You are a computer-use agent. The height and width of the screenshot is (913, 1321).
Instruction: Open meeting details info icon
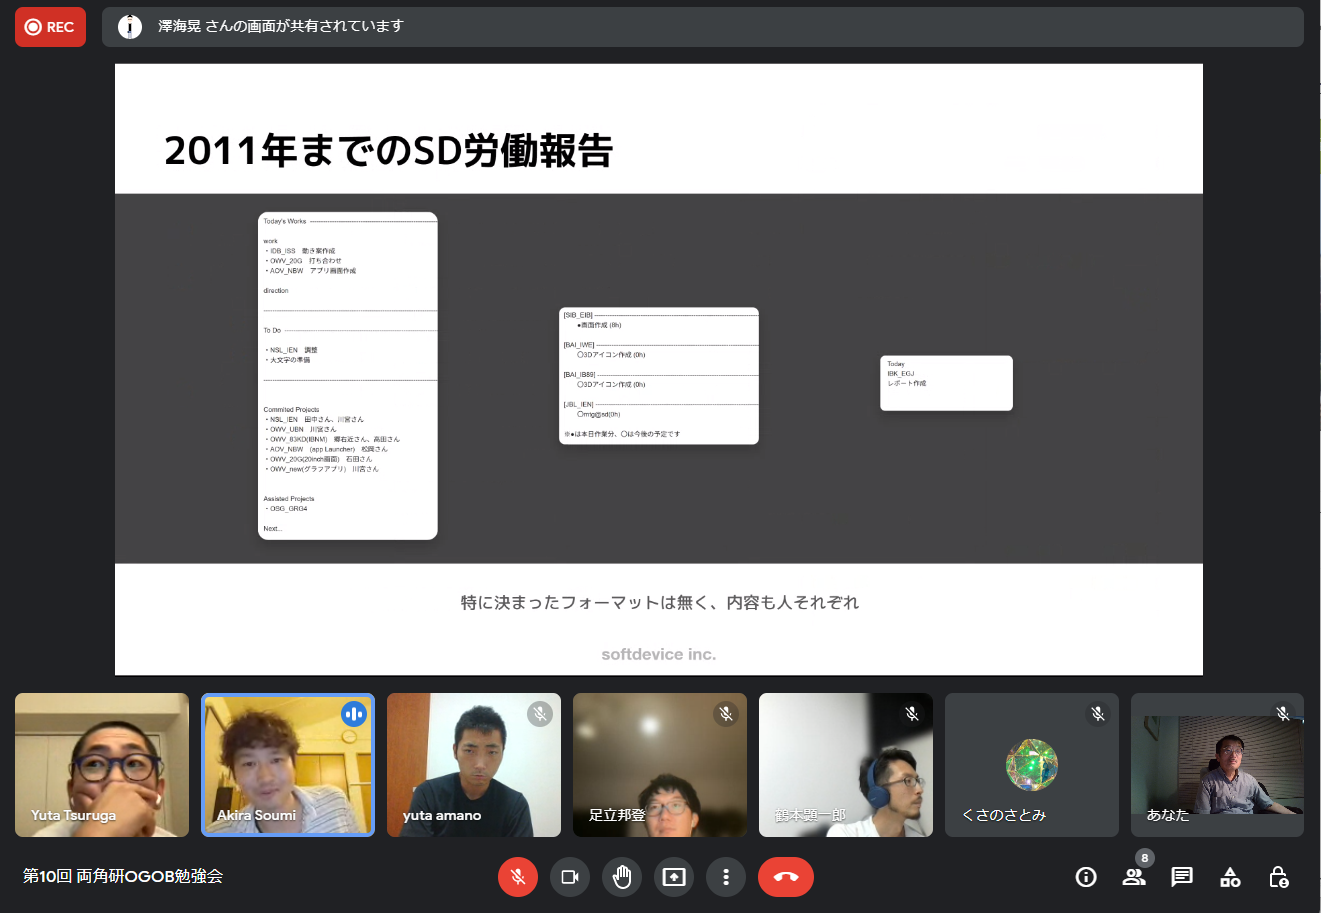pos(1085,877)
